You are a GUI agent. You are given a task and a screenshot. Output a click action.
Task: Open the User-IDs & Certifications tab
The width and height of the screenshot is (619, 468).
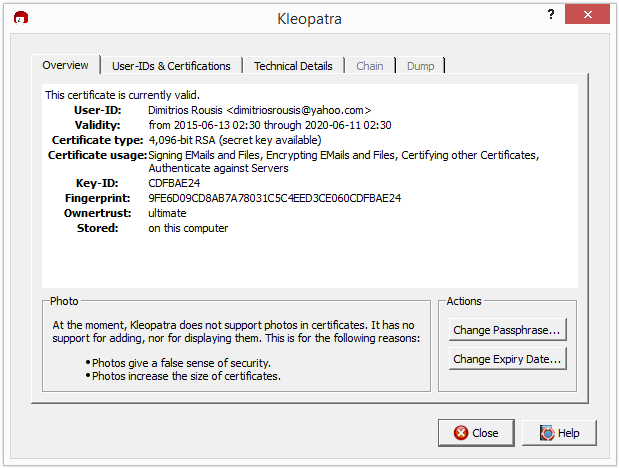(171, 66)
